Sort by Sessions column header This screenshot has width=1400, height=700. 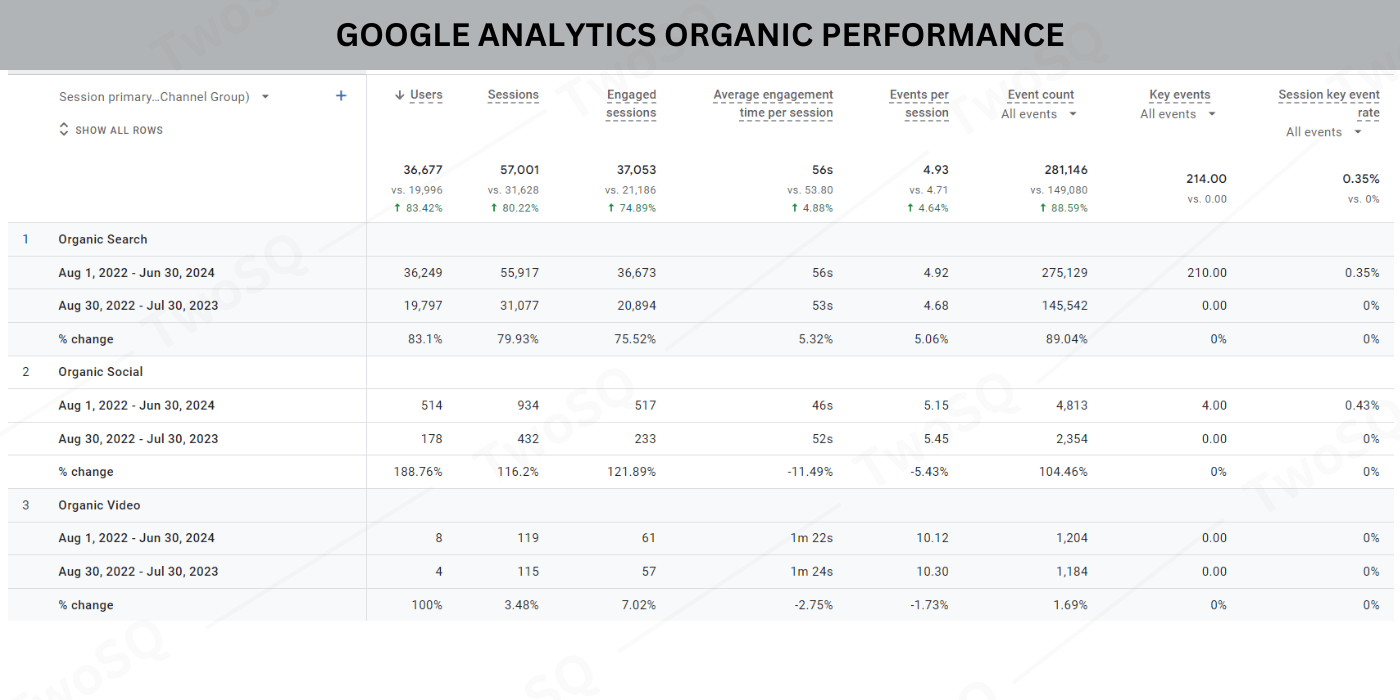(x=513, y=95)
